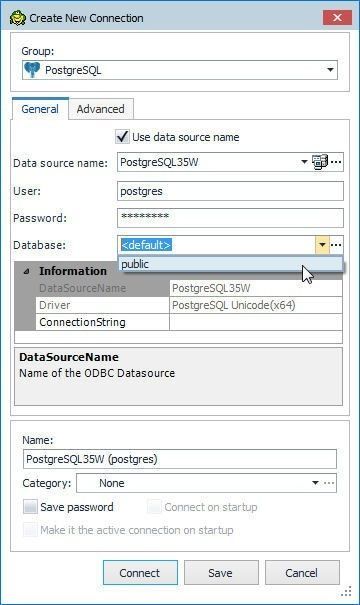Click the ellipsis next to Data source name
Image resolution: width=360 pixels, height=605 pixels.
point(336,162)
